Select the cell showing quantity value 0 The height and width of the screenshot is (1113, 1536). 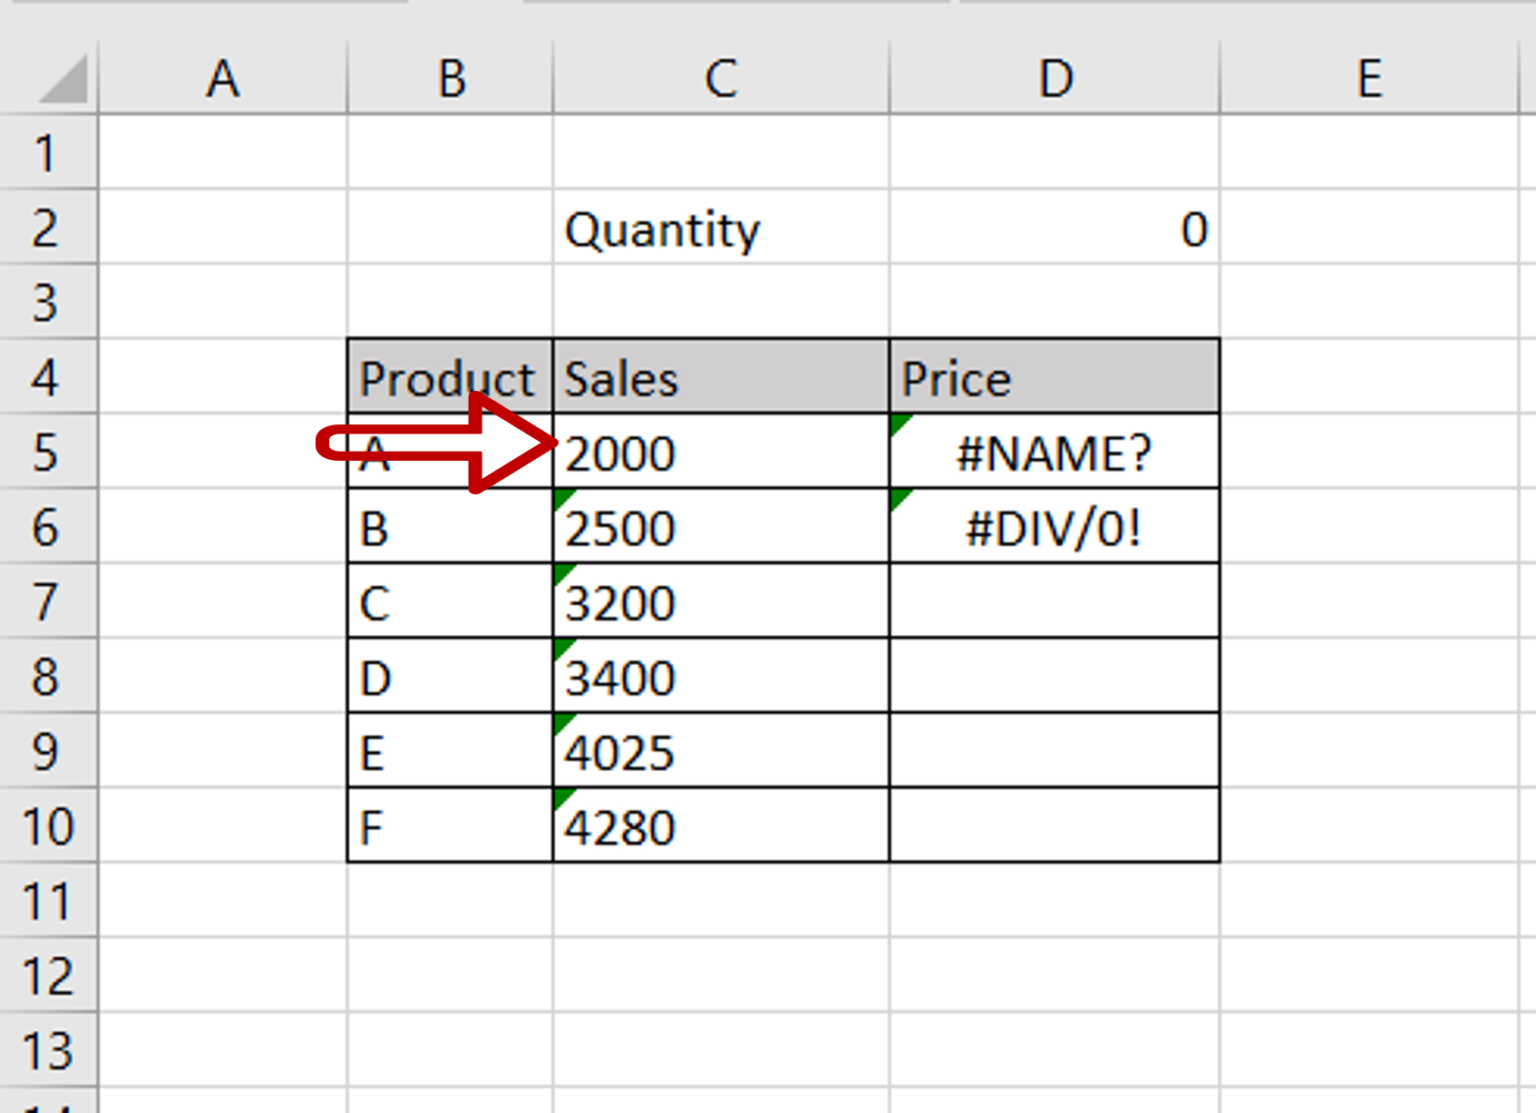click(1053, 228)
